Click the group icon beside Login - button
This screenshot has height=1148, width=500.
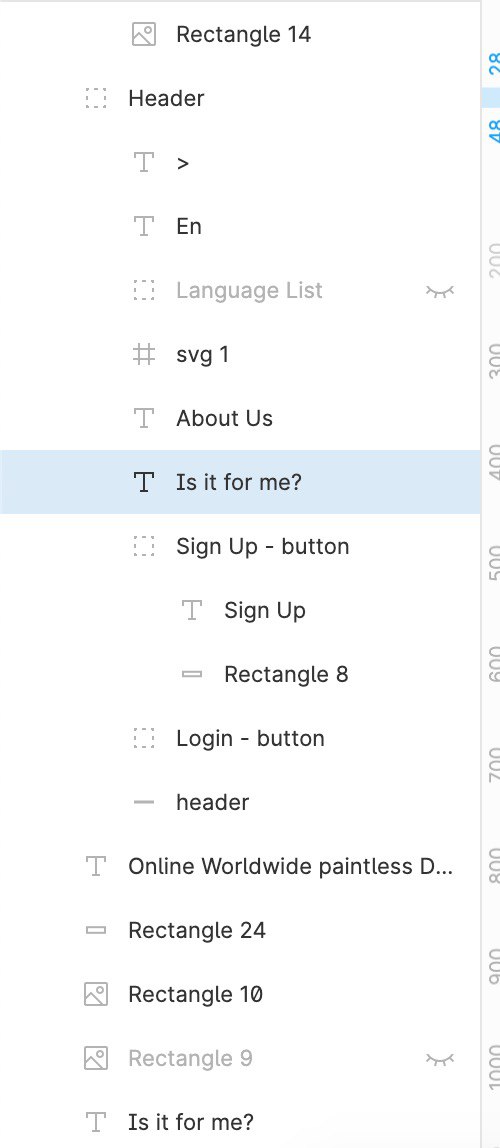[144, 738]
